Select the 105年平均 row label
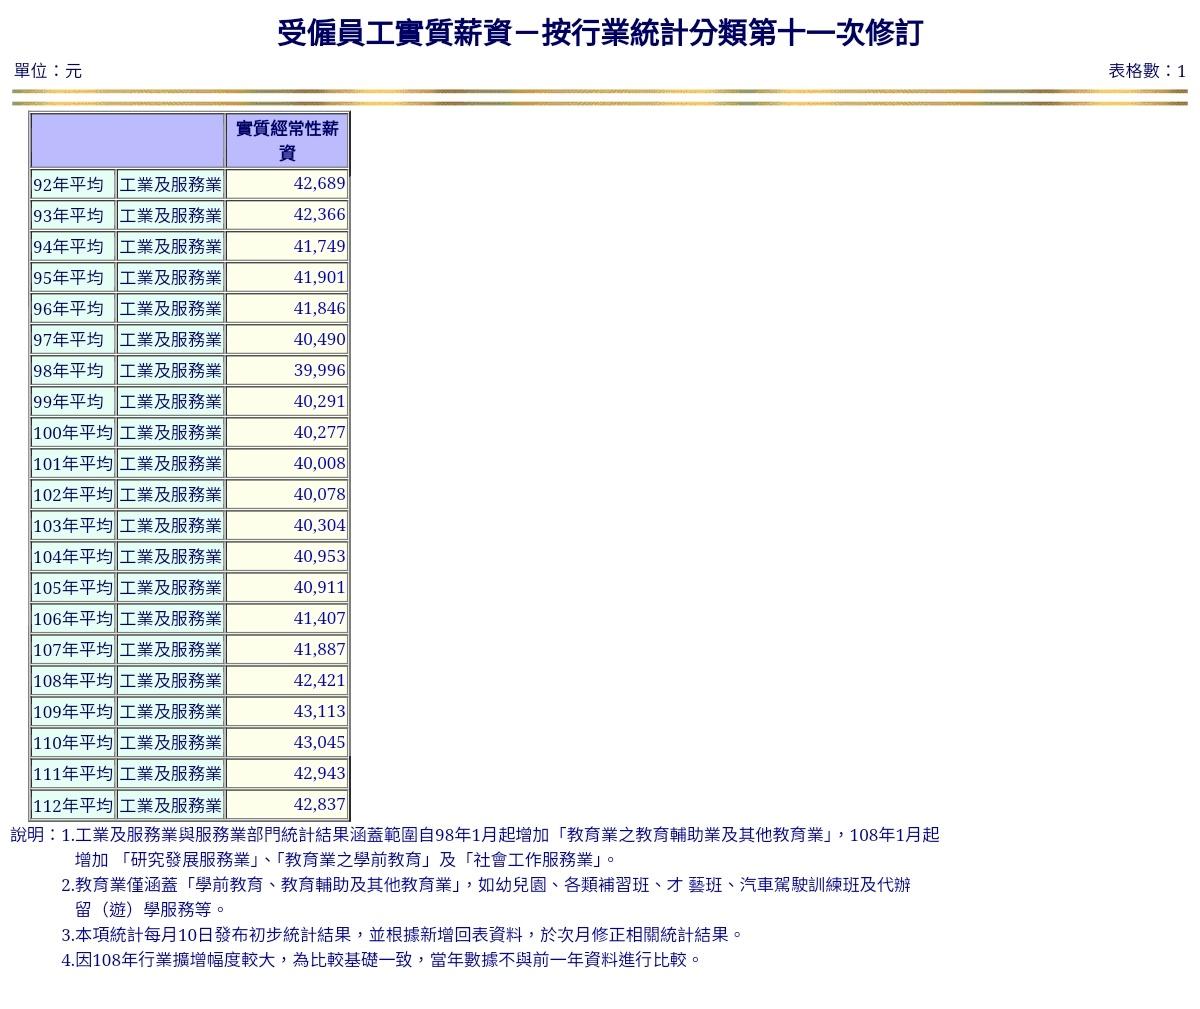 coord(72,588)
